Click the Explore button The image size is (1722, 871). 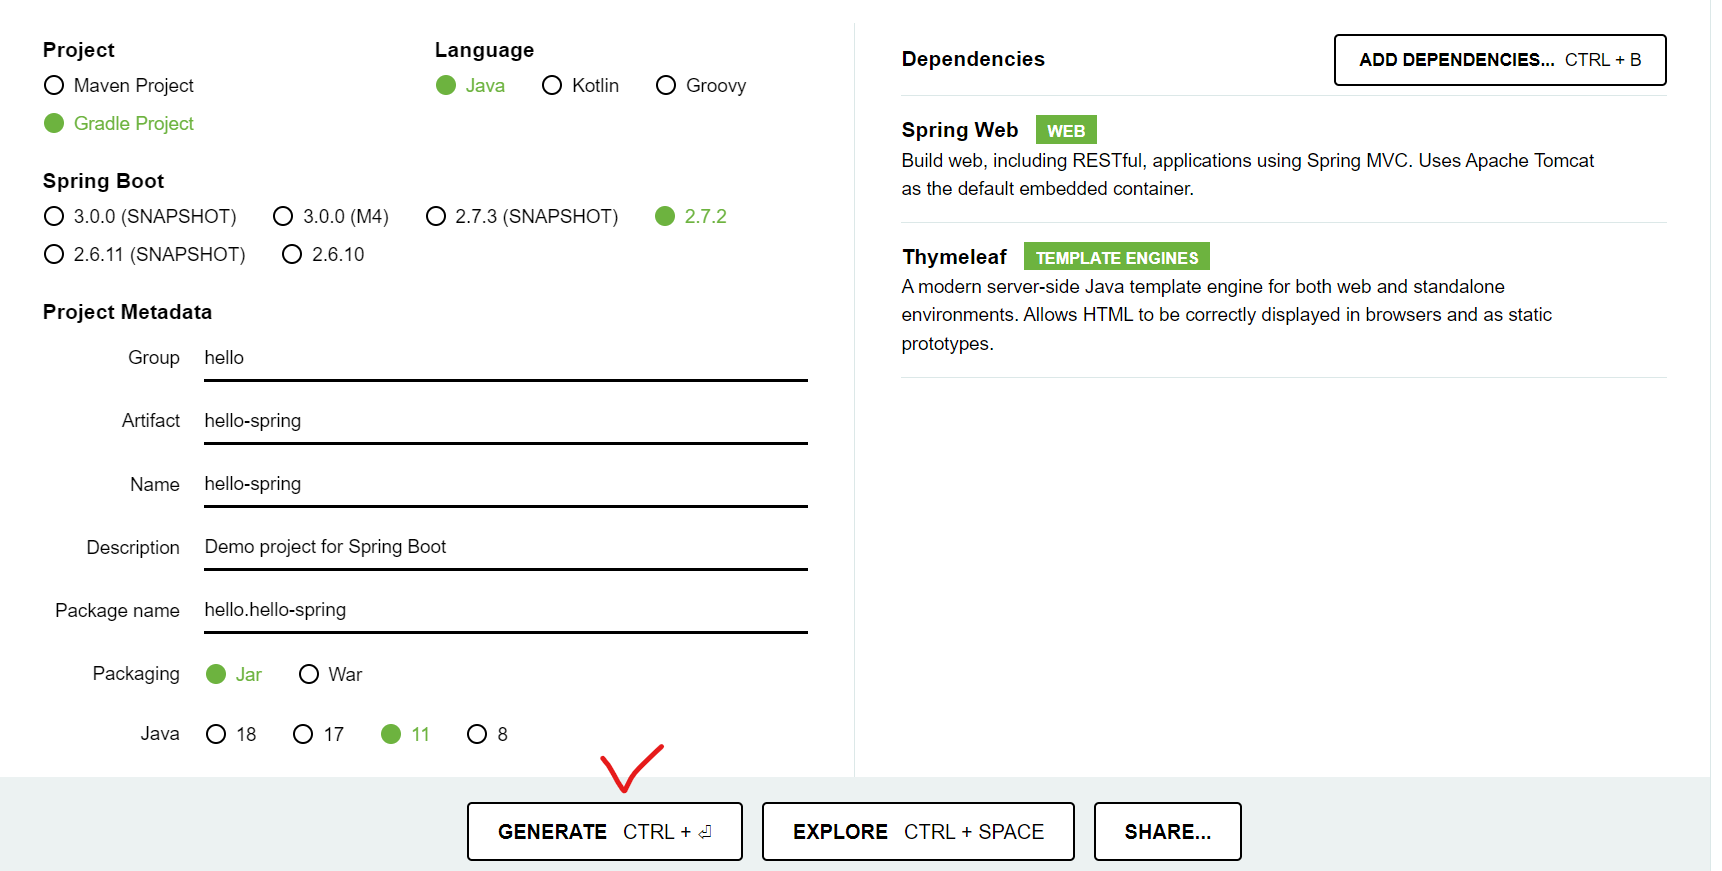coord(918,831)
